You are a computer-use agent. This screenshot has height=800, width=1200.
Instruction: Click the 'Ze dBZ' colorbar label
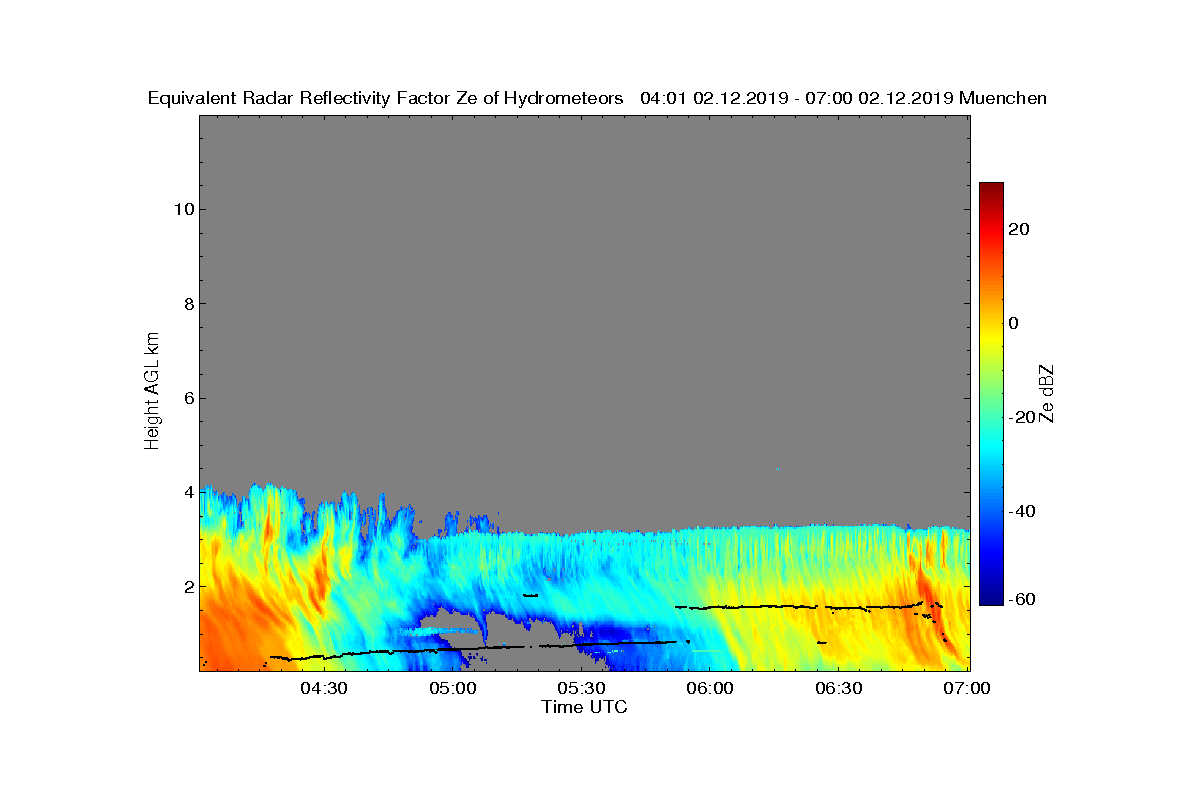1047,394
